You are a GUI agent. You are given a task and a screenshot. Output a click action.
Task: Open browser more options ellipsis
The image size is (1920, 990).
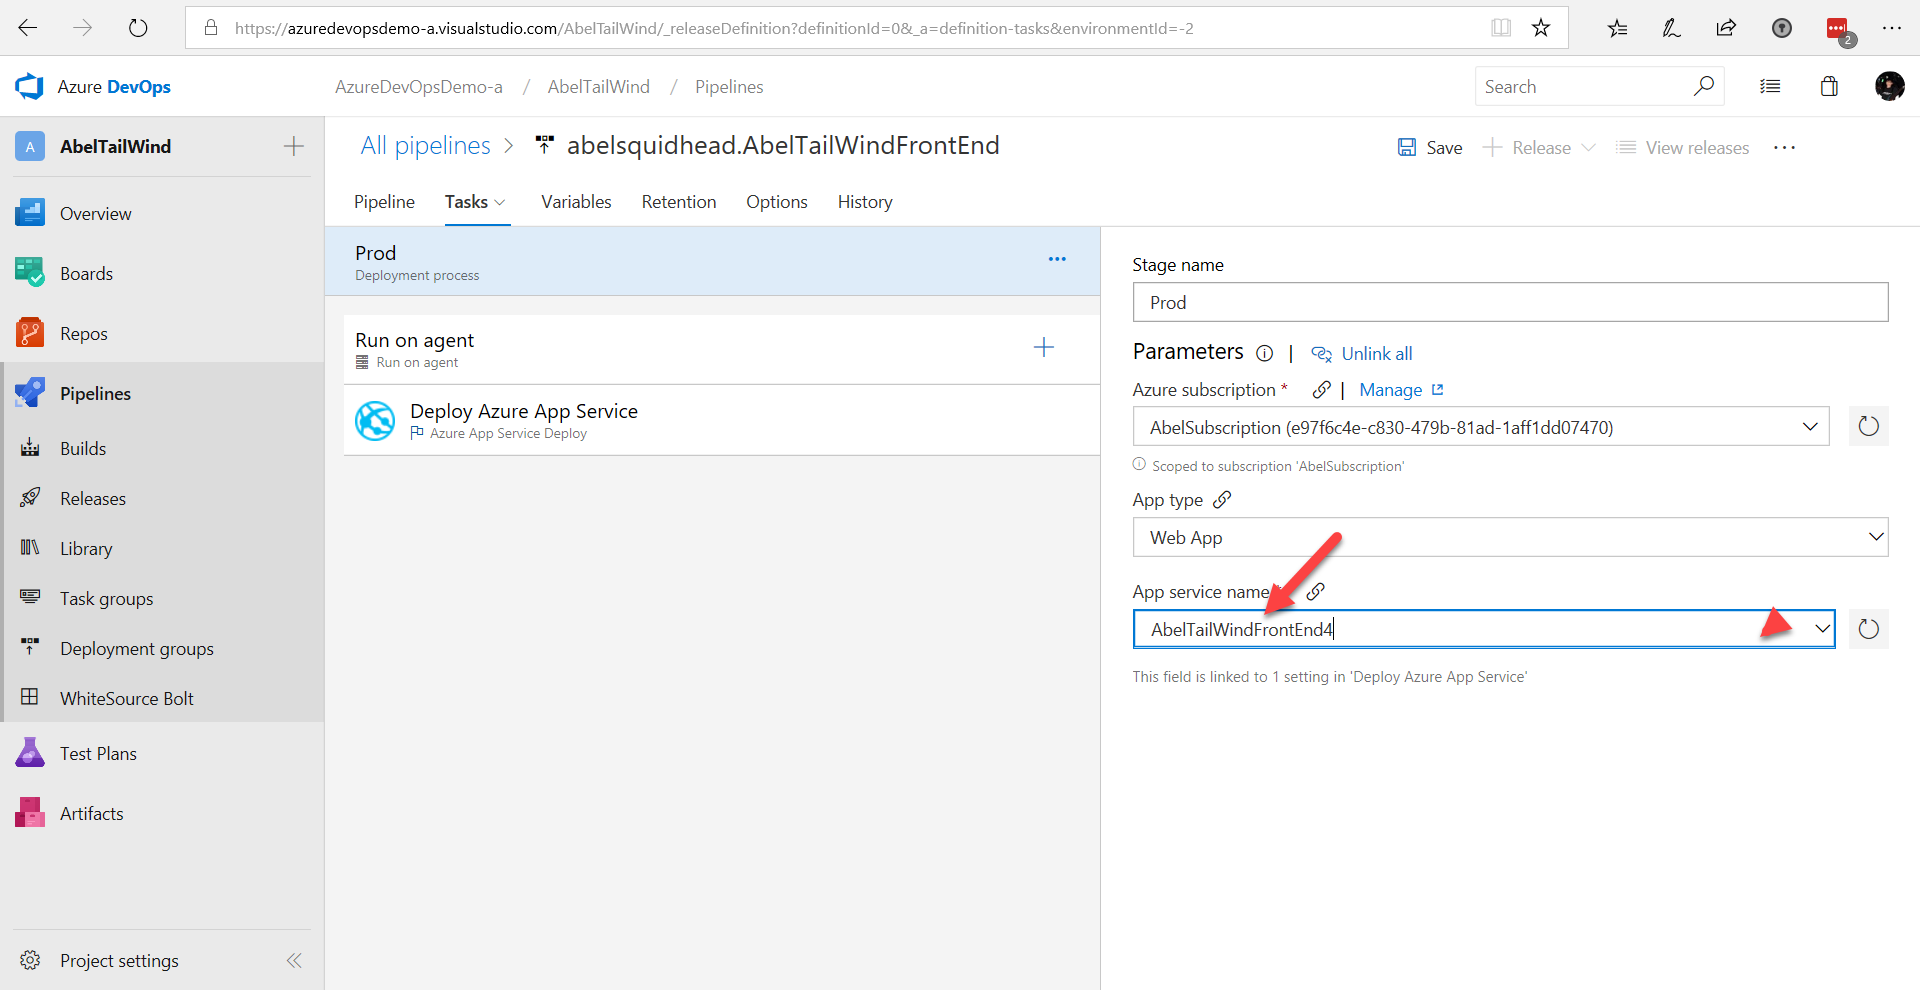click(1891, 28)
